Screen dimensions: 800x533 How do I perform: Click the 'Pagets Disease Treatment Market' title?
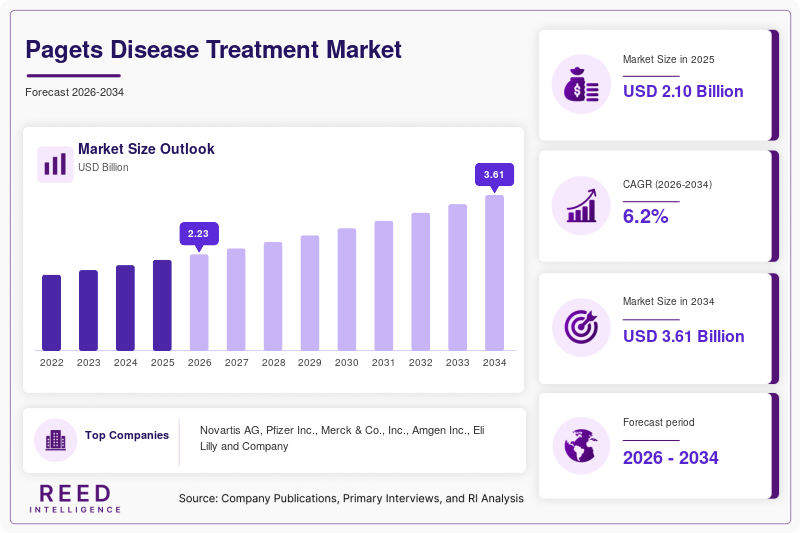[213, 50]
